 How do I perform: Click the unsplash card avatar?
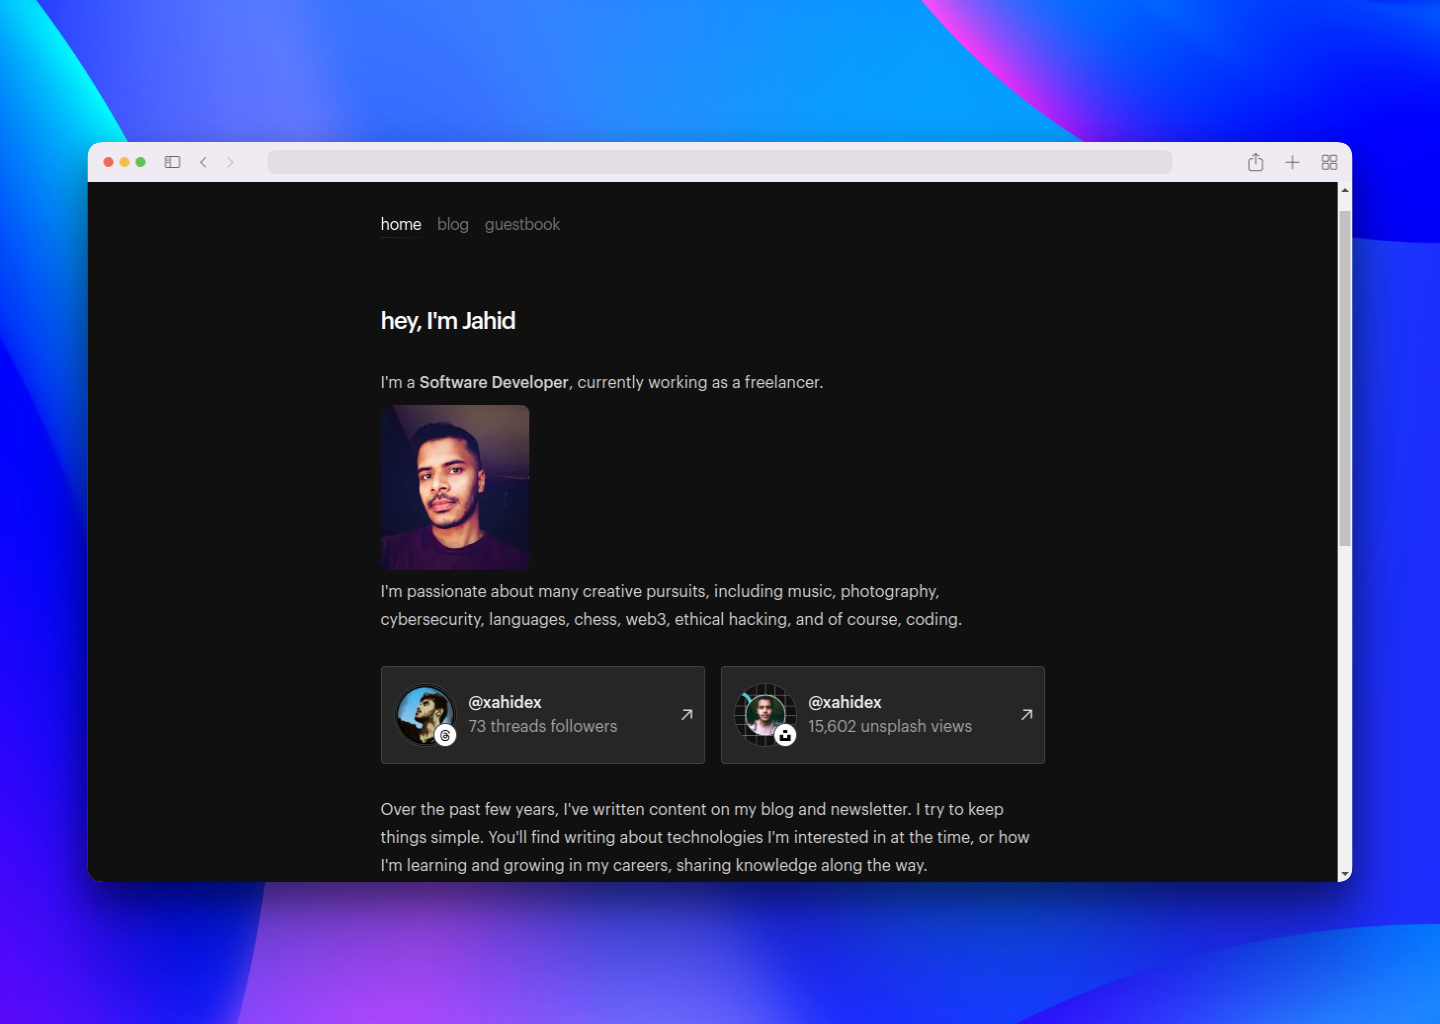click(764, 713)
